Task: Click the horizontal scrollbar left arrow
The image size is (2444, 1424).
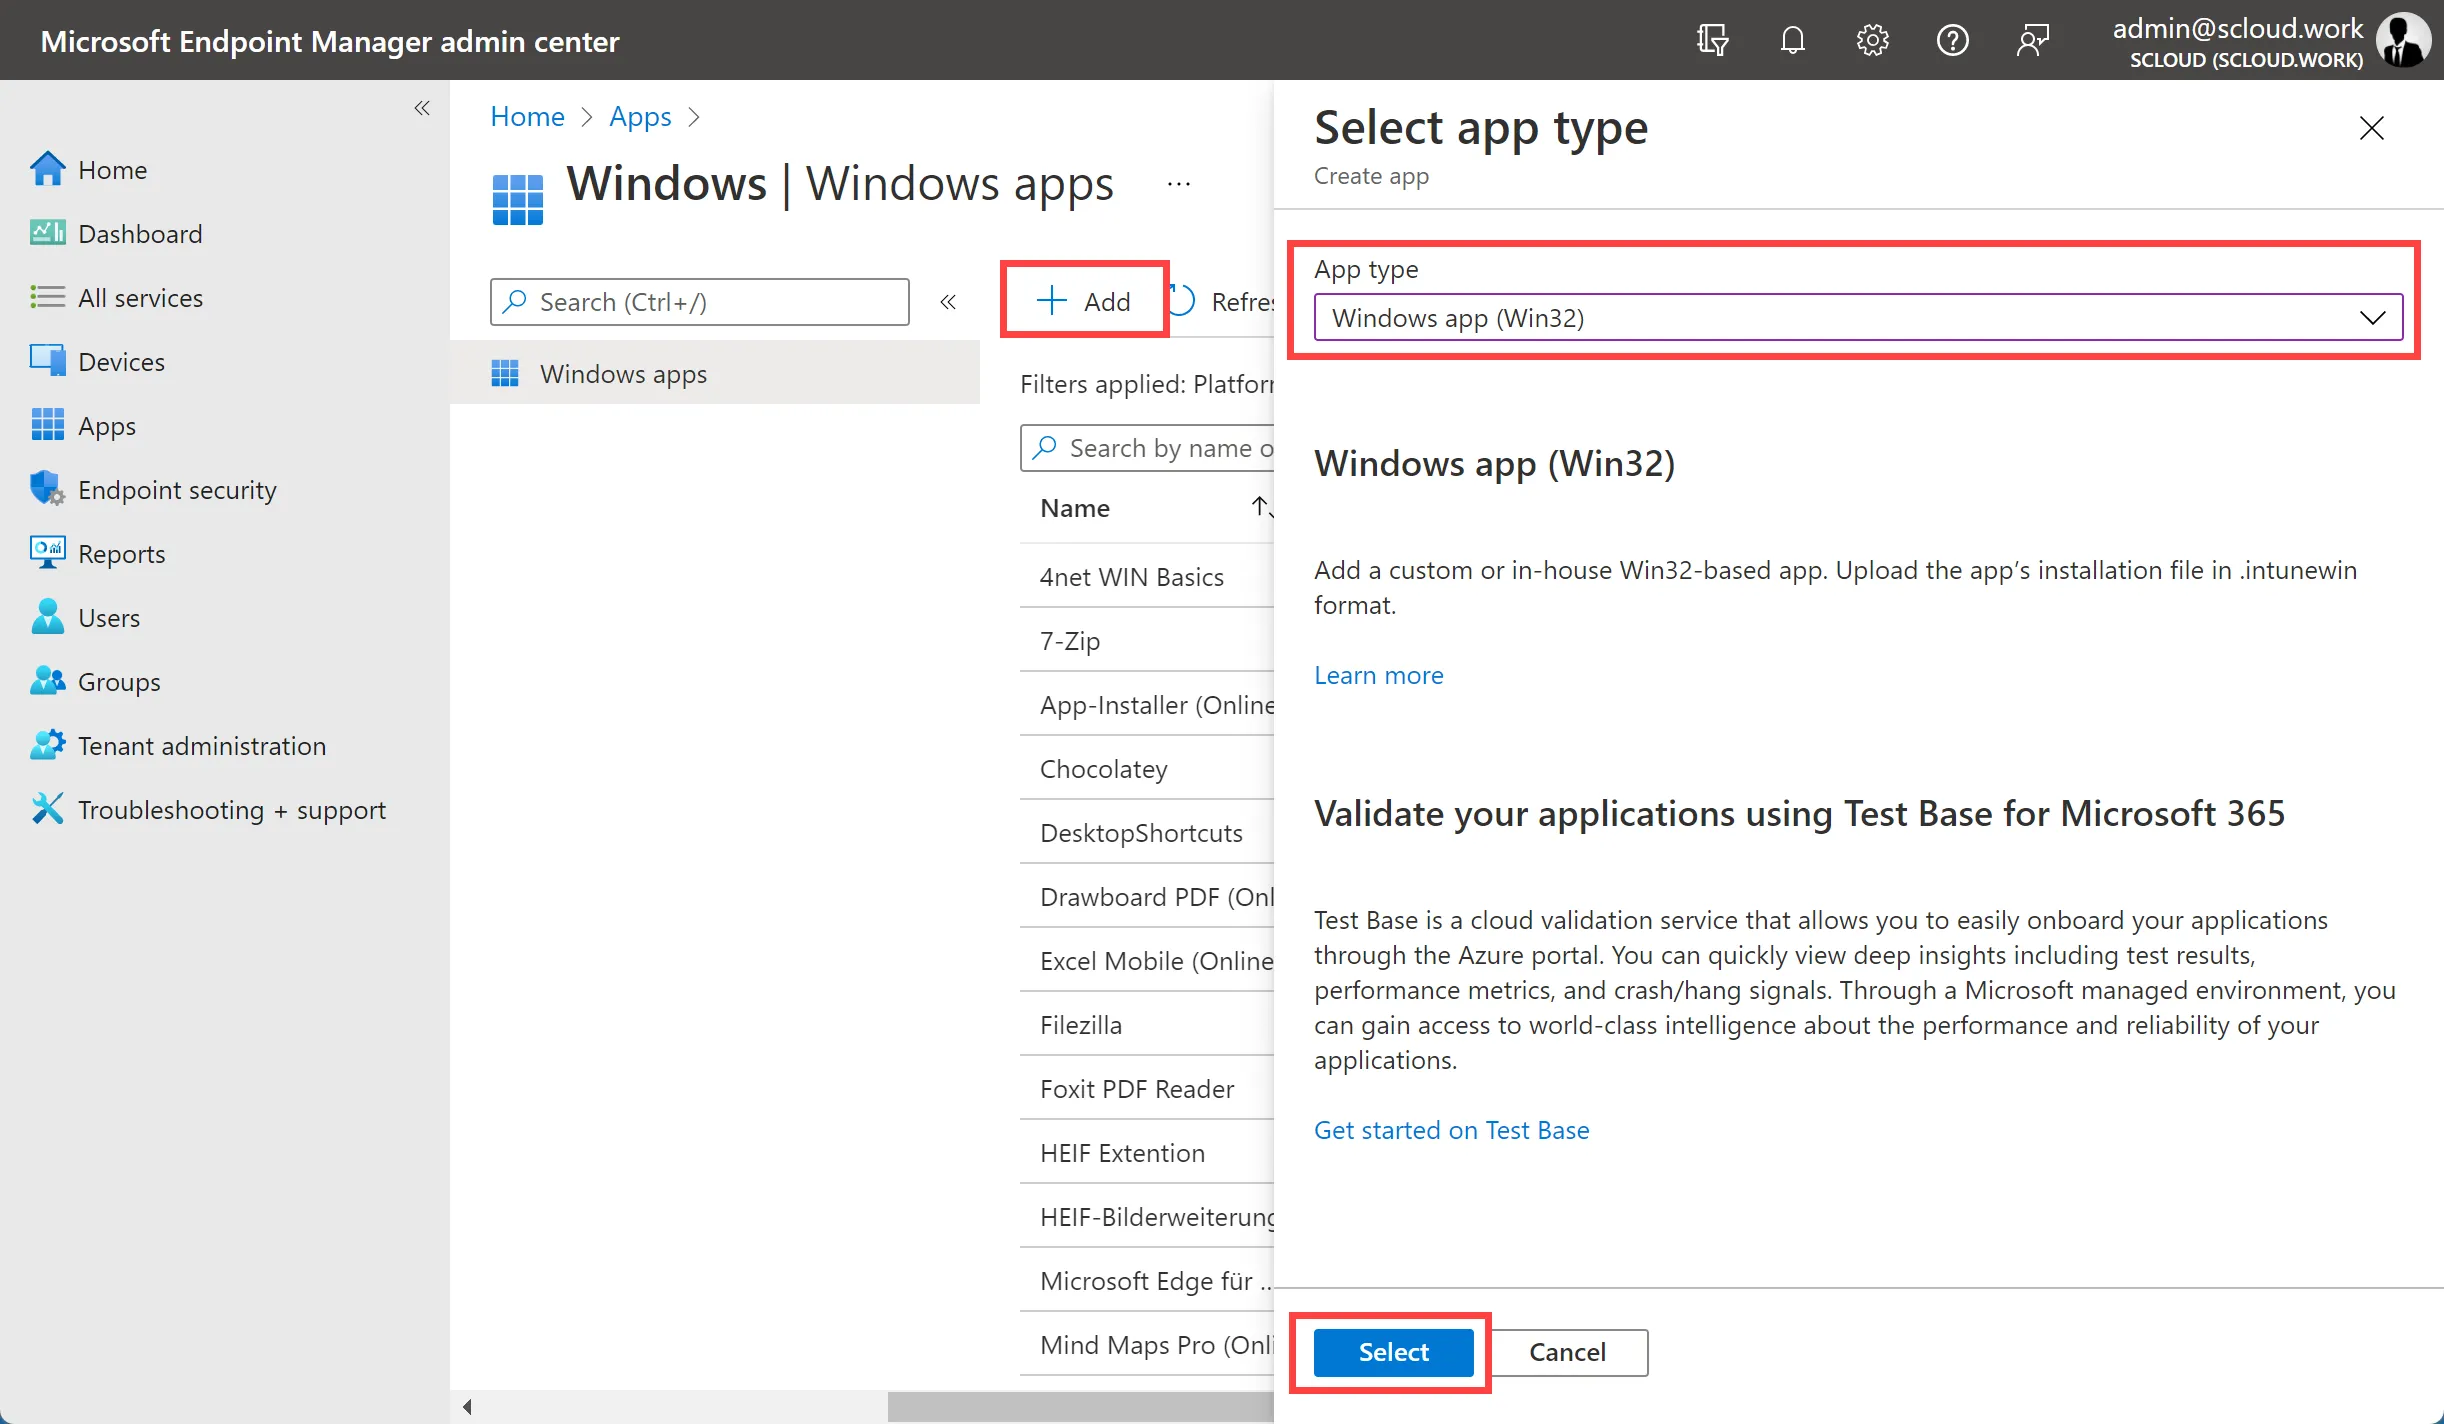Action: point(467,1407)
